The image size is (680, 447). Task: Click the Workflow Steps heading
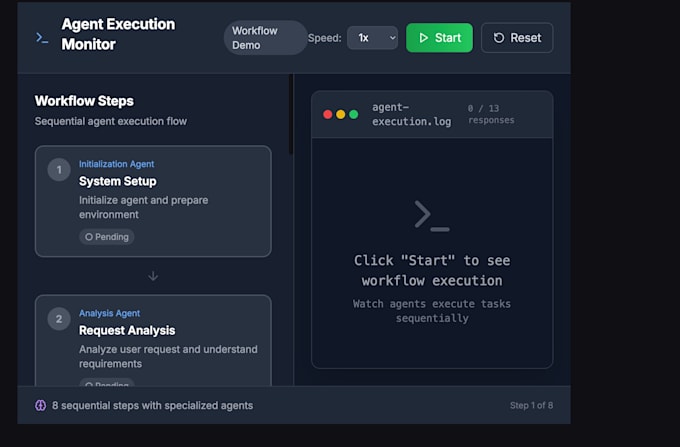(84, 101)
